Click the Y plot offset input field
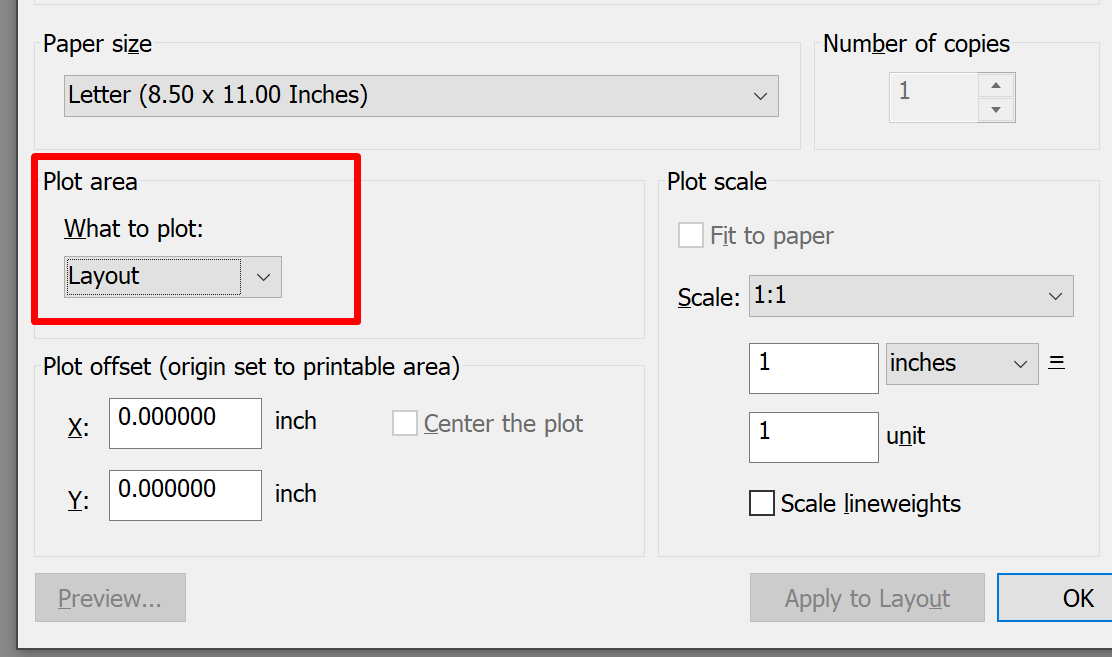The width and height of the screenshot is (1112, 657). [x=184, y=495]
